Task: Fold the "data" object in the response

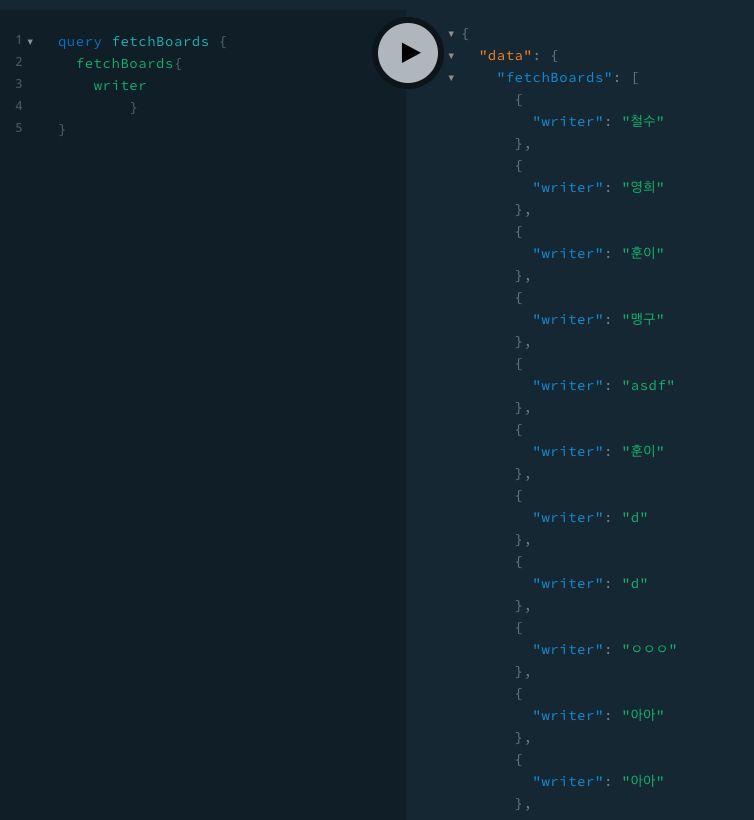Action: 451,56
